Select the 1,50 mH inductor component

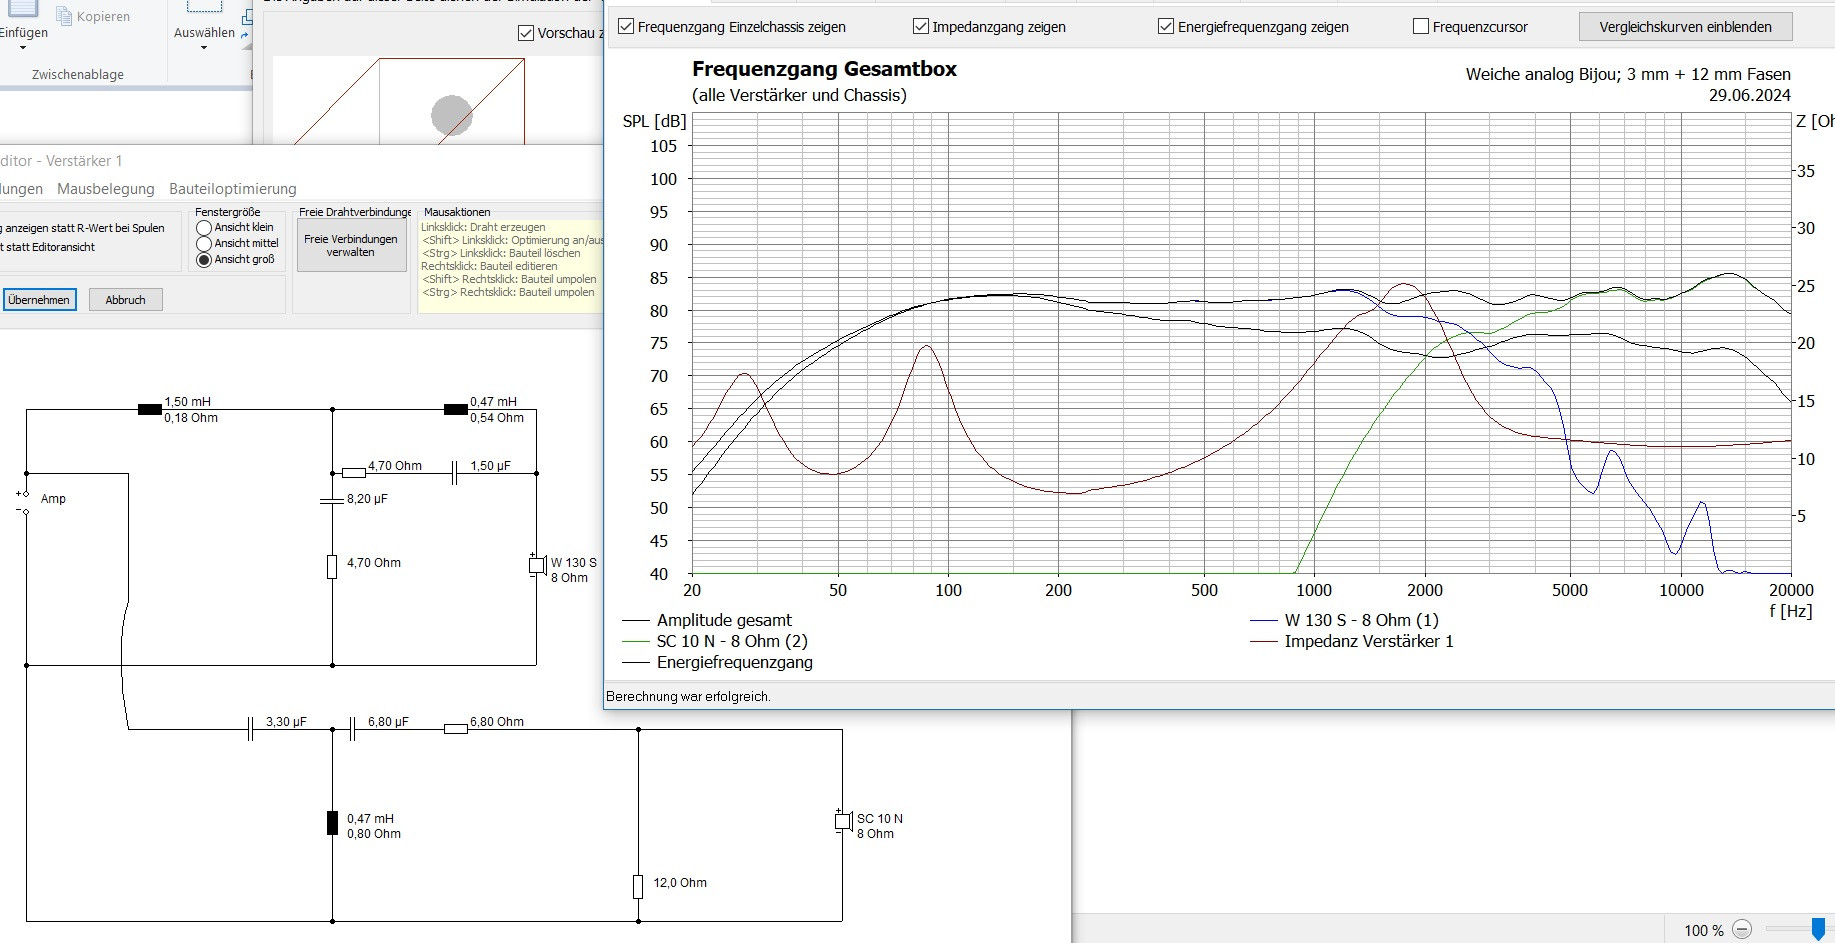click(149, 409)
